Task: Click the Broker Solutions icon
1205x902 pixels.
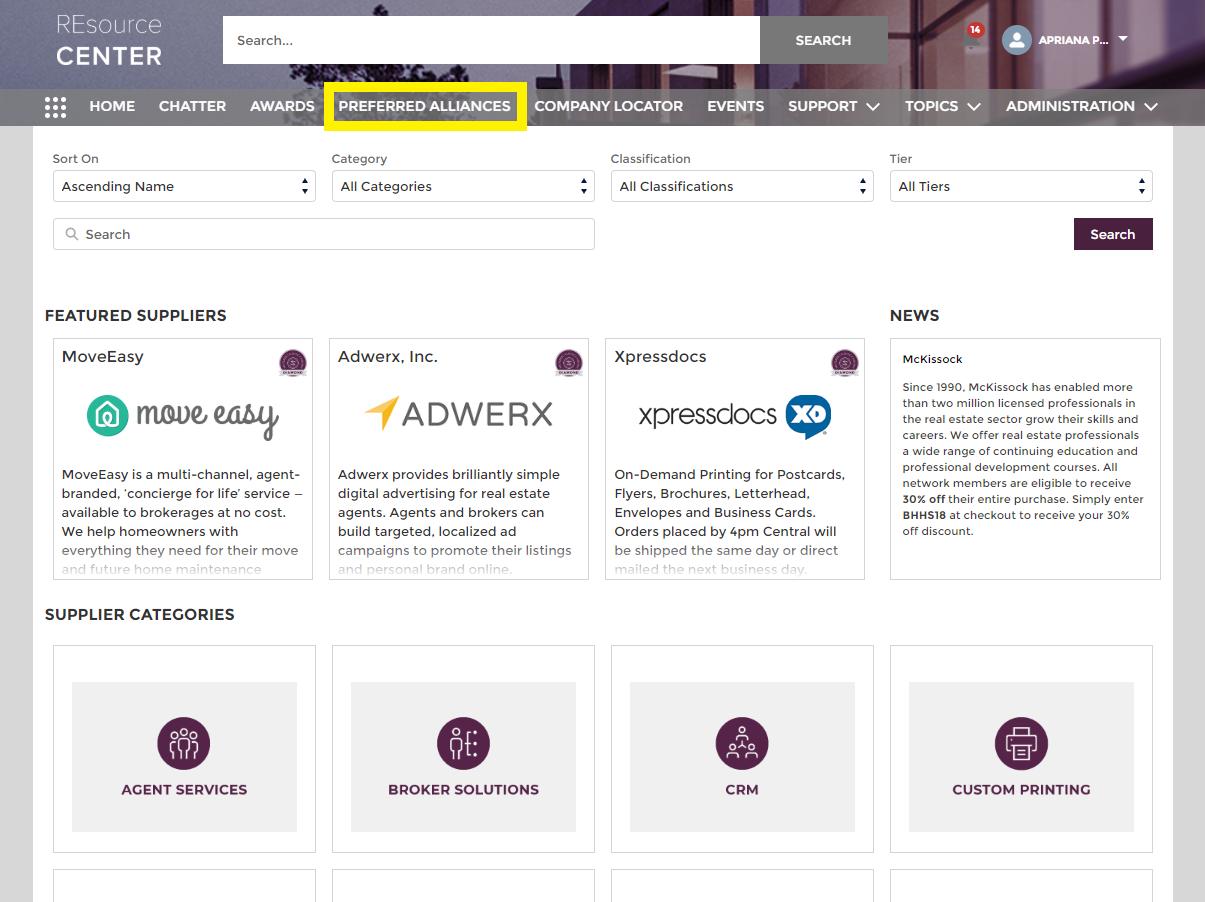Action: click(x=463, y=744)
